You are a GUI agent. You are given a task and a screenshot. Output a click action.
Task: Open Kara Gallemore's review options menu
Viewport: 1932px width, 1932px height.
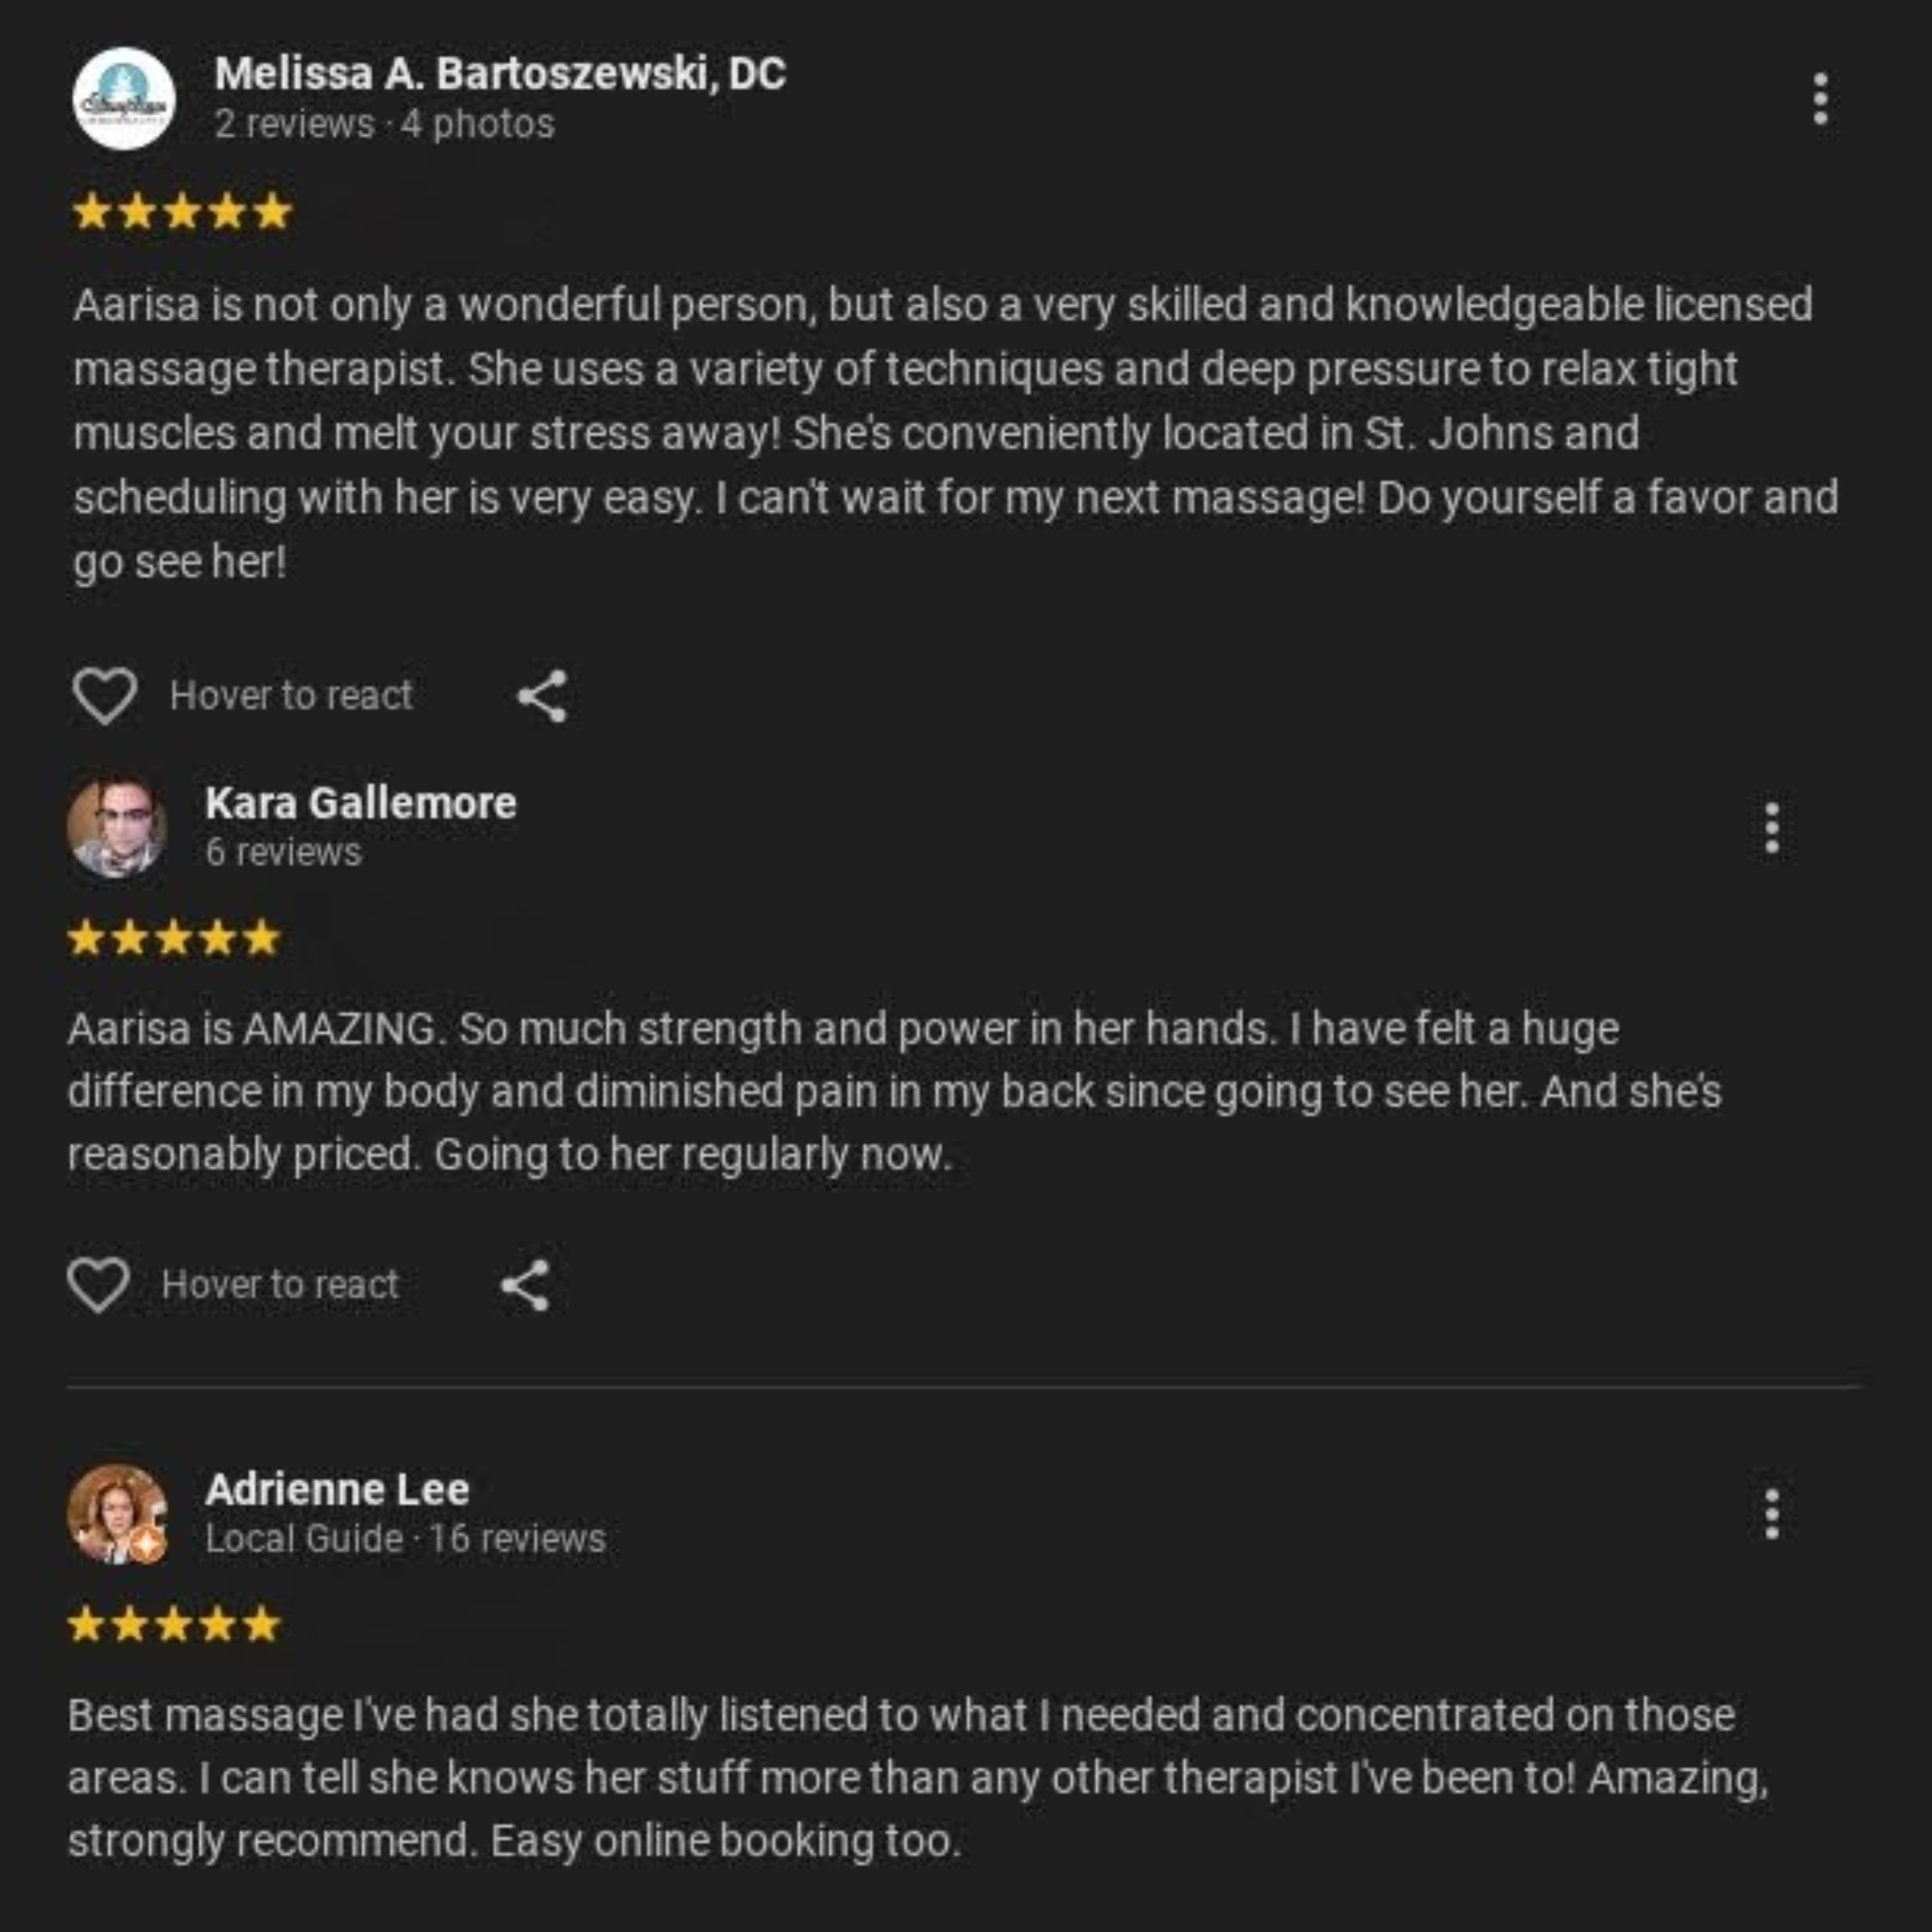[1771, 828]
